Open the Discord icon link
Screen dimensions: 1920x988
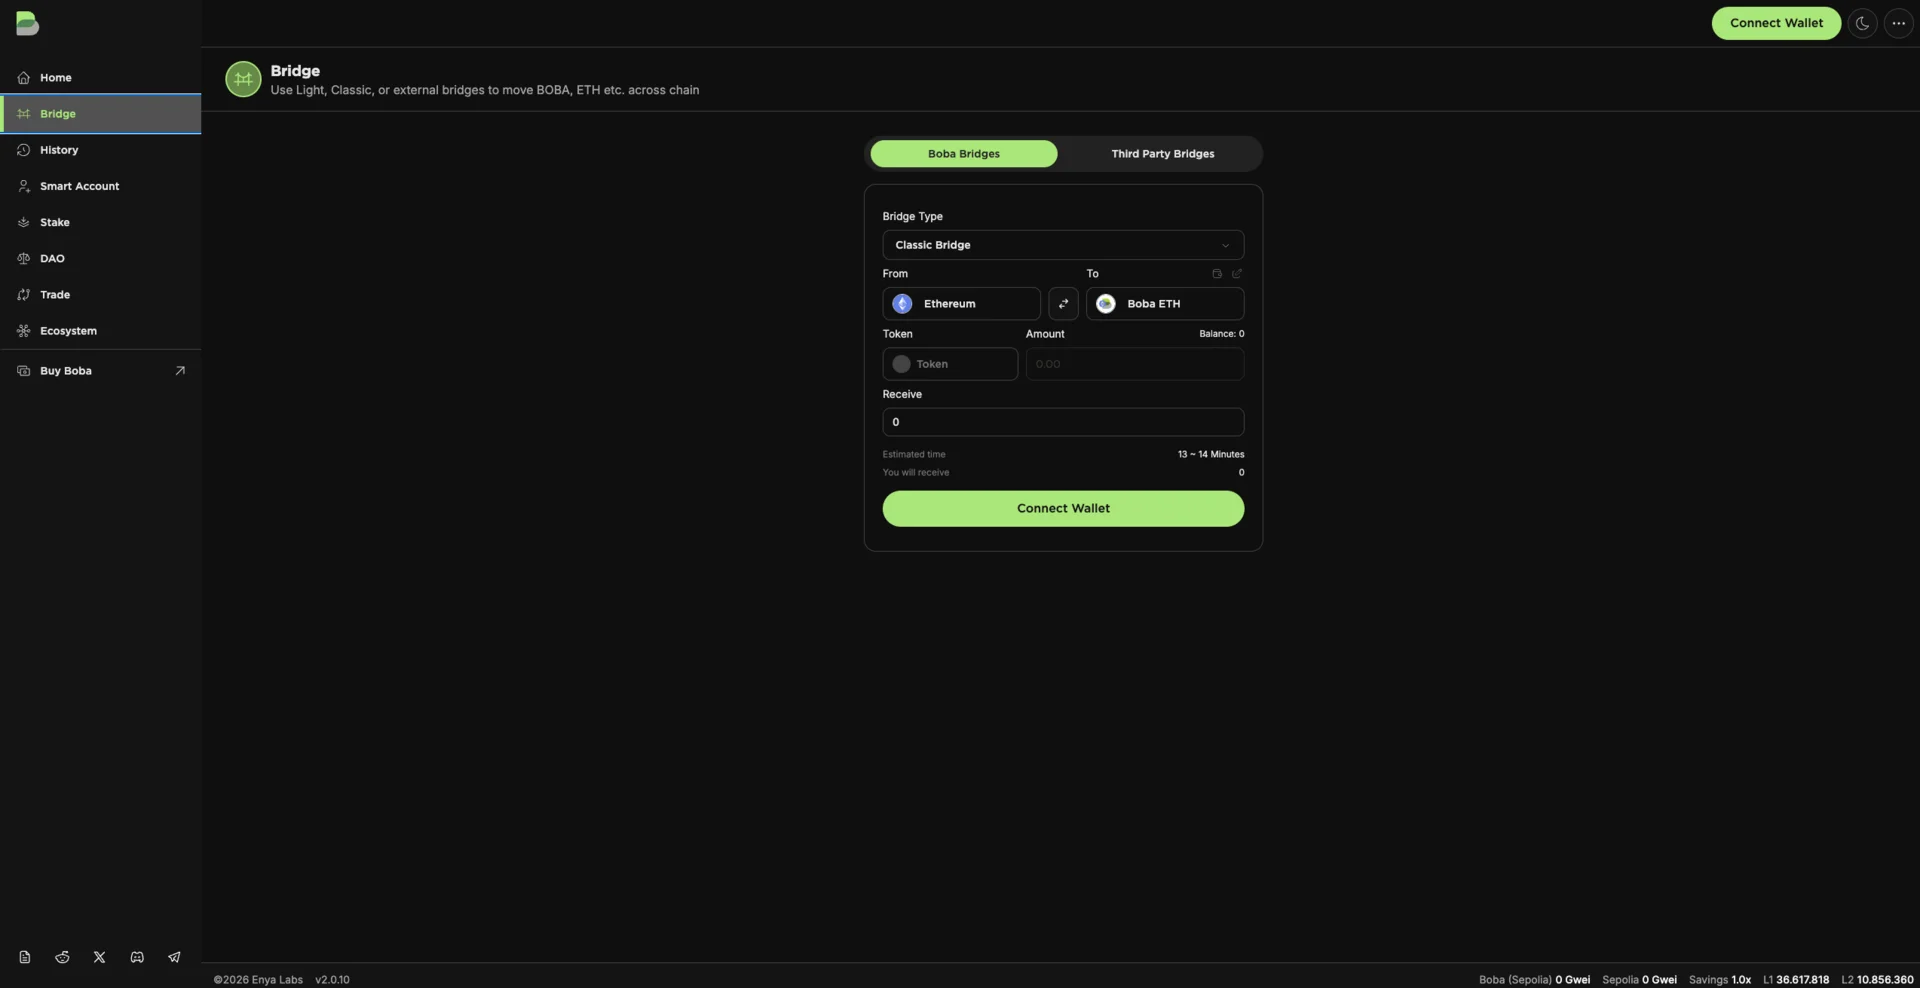click(x=137, y=957)
